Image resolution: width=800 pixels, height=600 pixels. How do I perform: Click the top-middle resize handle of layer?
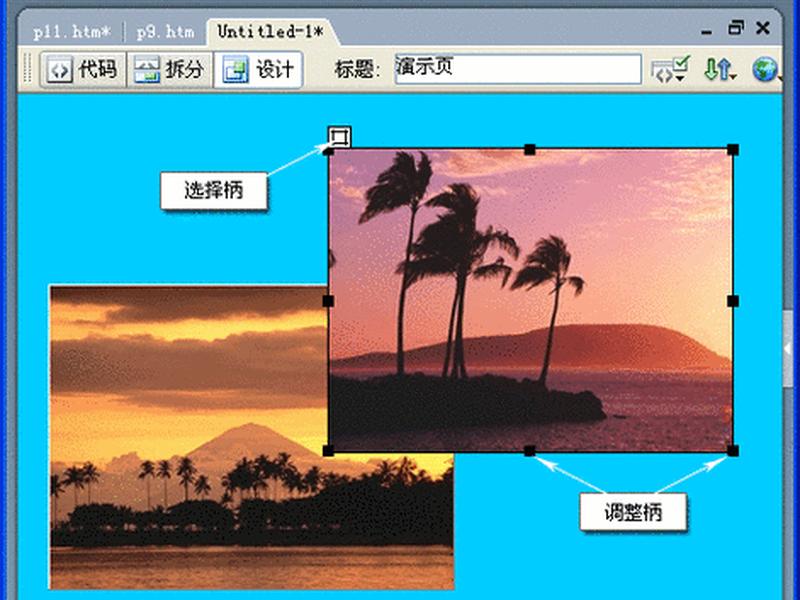(530, 149)
